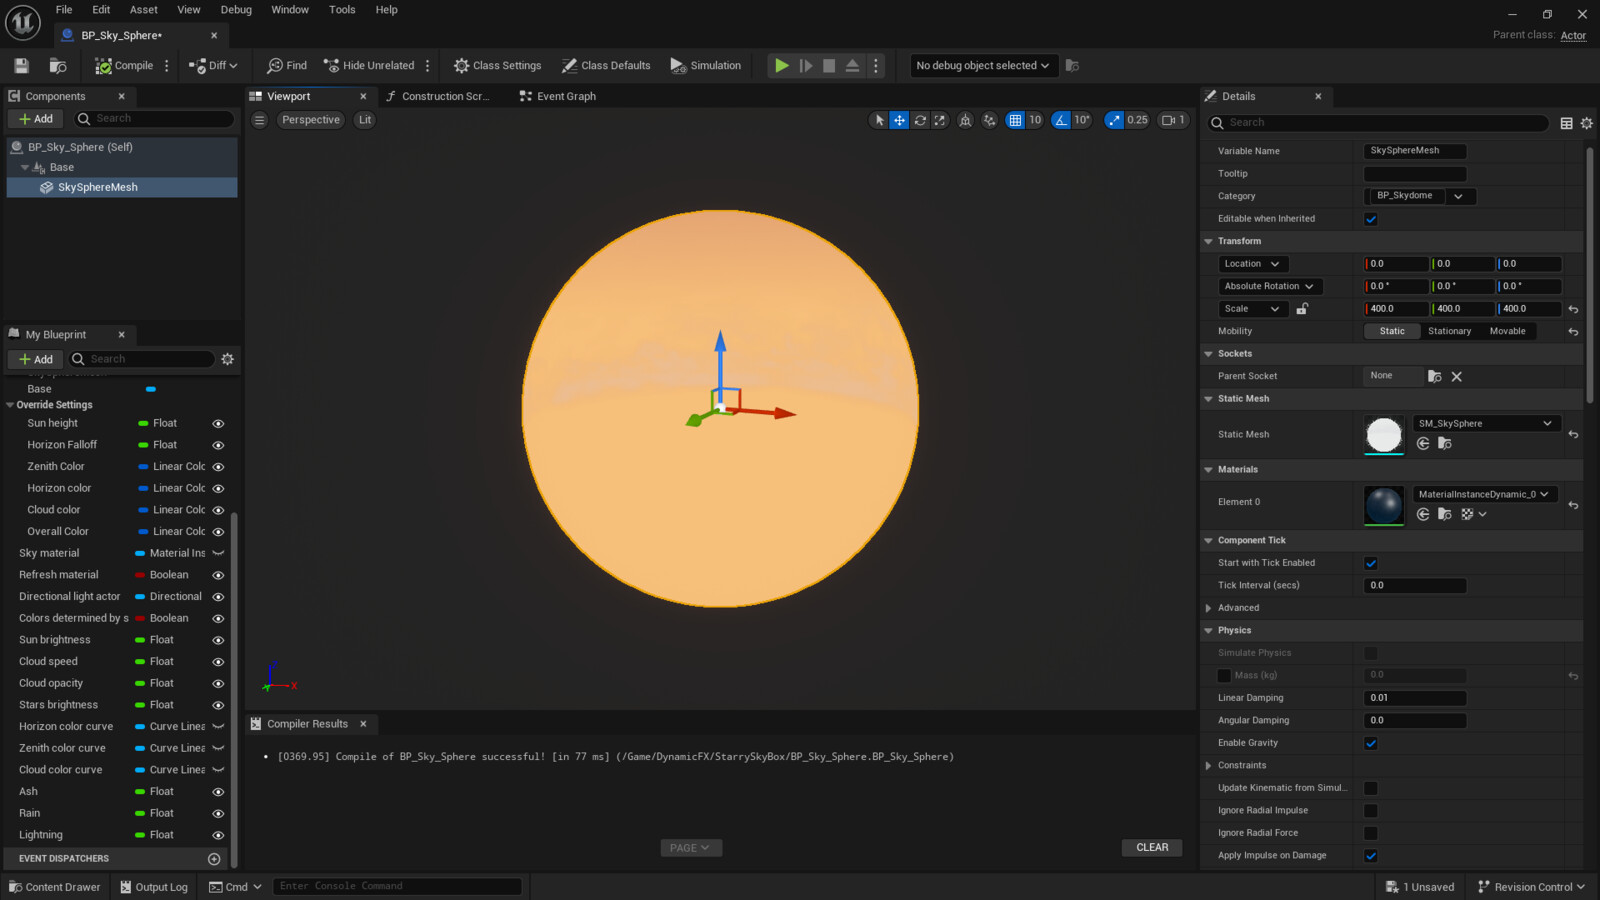1600x900 pixels.
Task: Reset Scale to default arrow
Action: [1573, 310]
